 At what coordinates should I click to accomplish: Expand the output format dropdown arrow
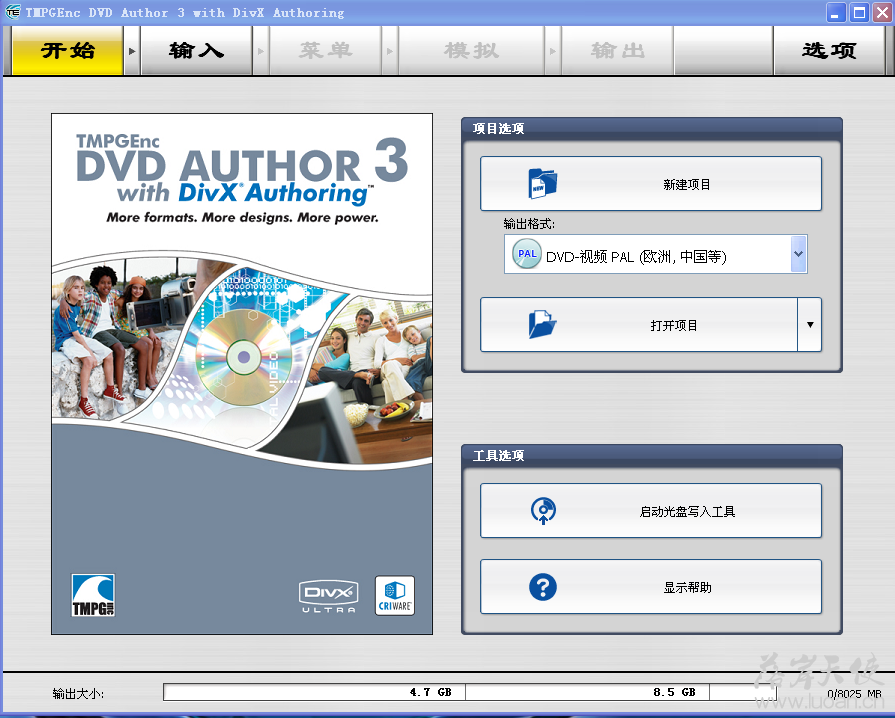pyautogui.click(x=799, y=254)
